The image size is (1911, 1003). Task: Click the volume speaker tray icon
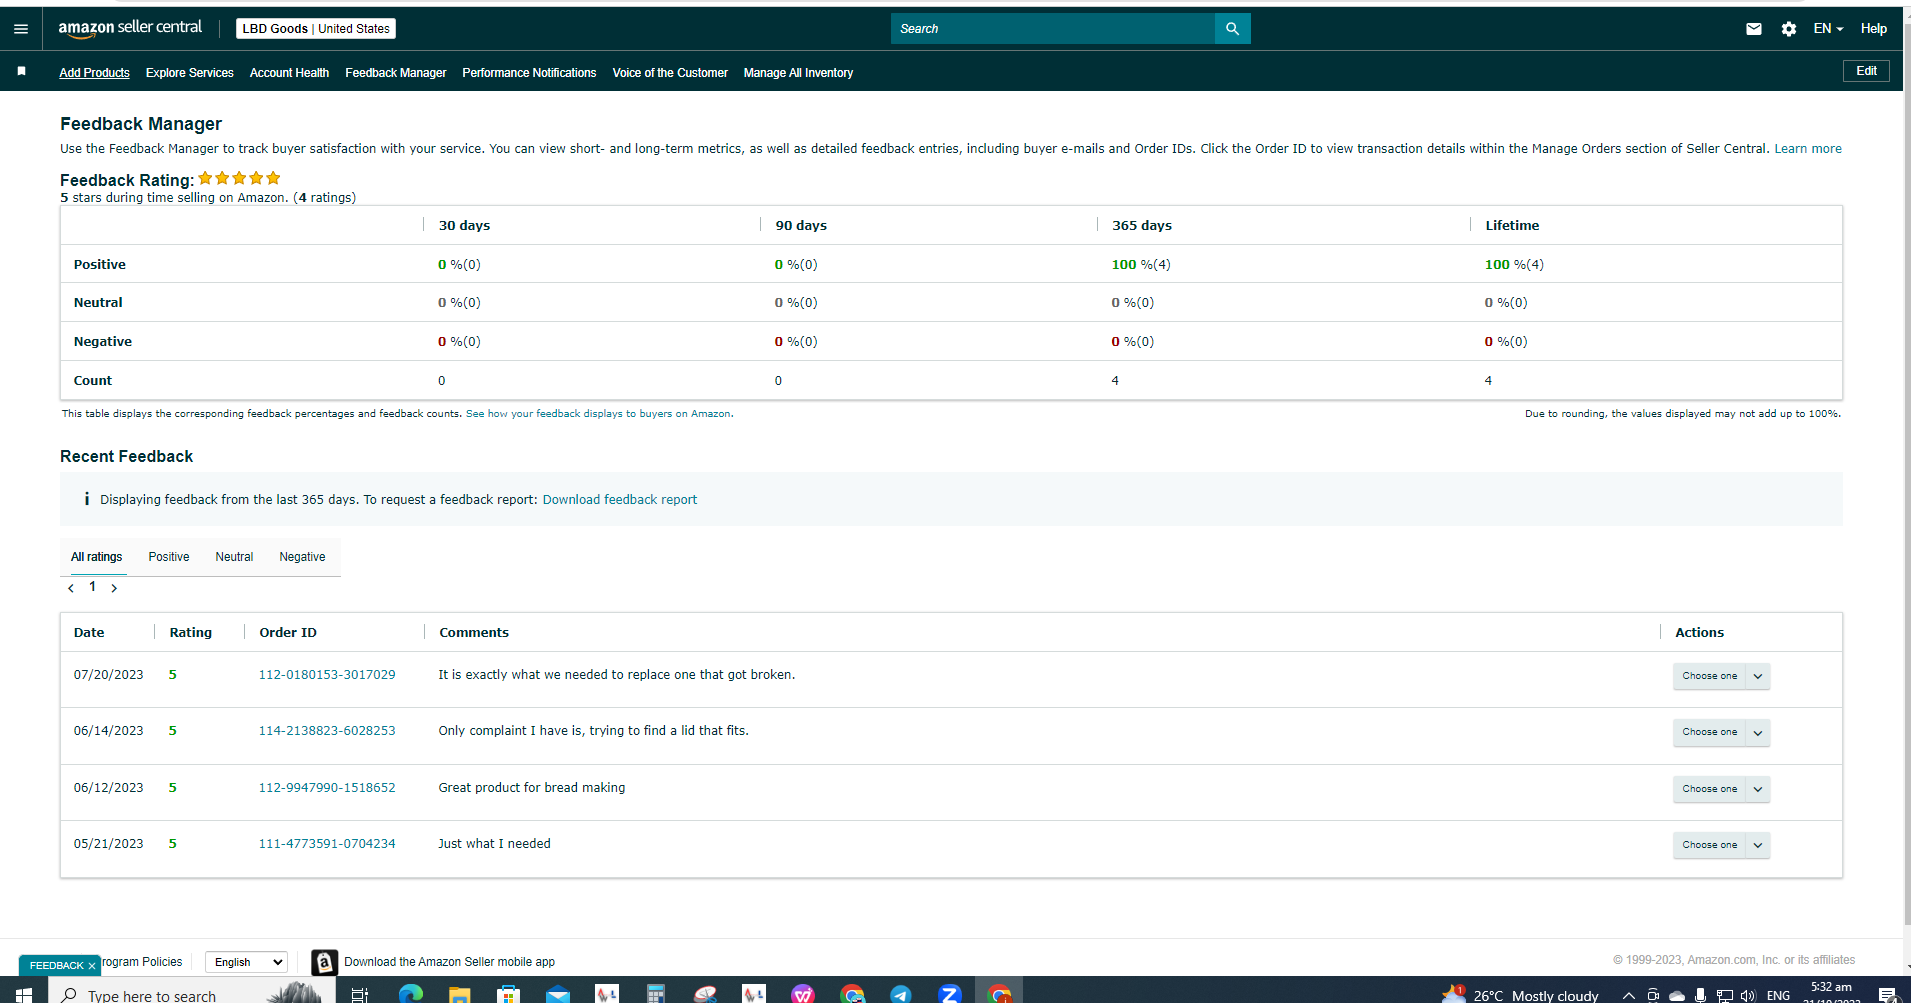coord(1748,995)
